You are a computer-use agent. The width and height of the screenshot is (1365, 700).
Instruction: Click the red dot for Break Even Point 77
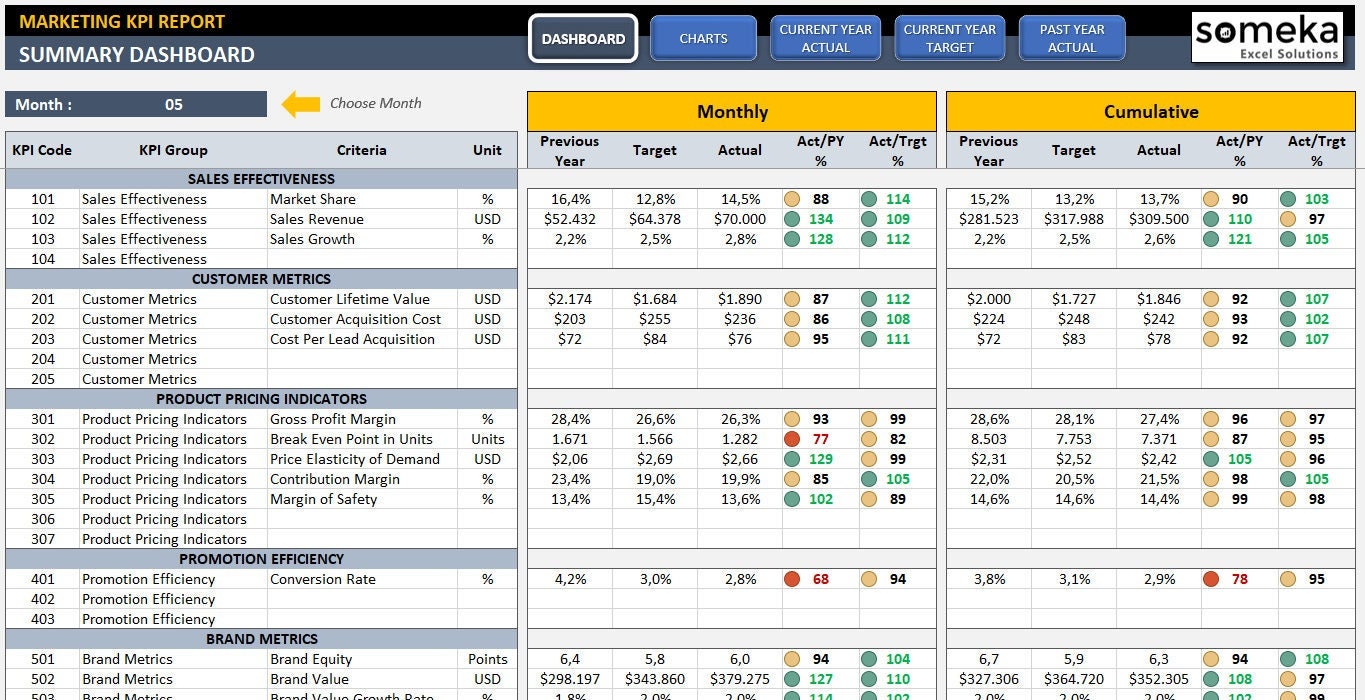click(791, 439)
